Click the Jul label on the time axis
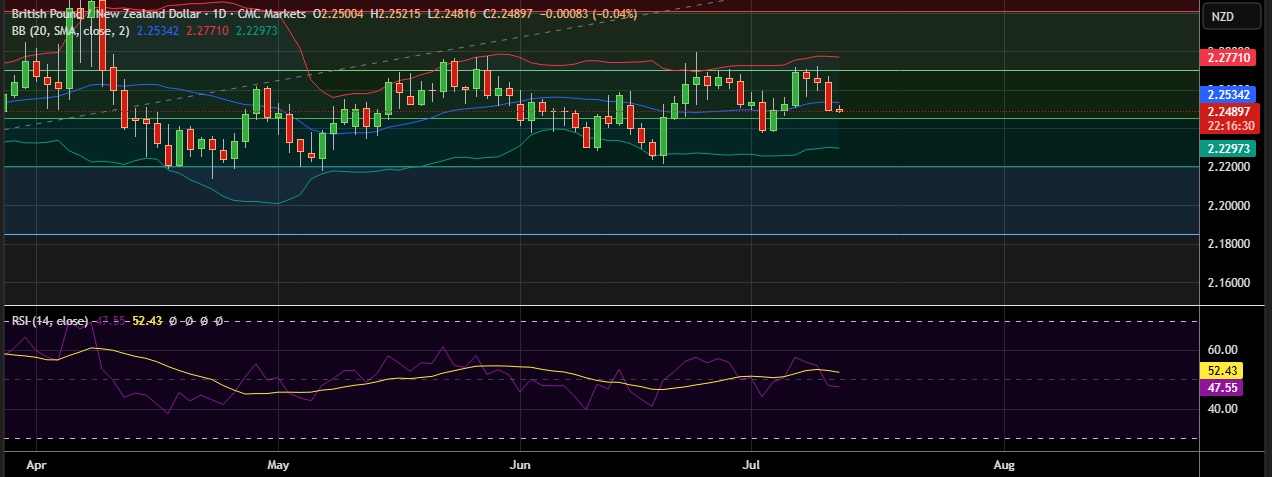This screenshot has width=1272, height=477. pyautogui.click(x=751, y=465)
